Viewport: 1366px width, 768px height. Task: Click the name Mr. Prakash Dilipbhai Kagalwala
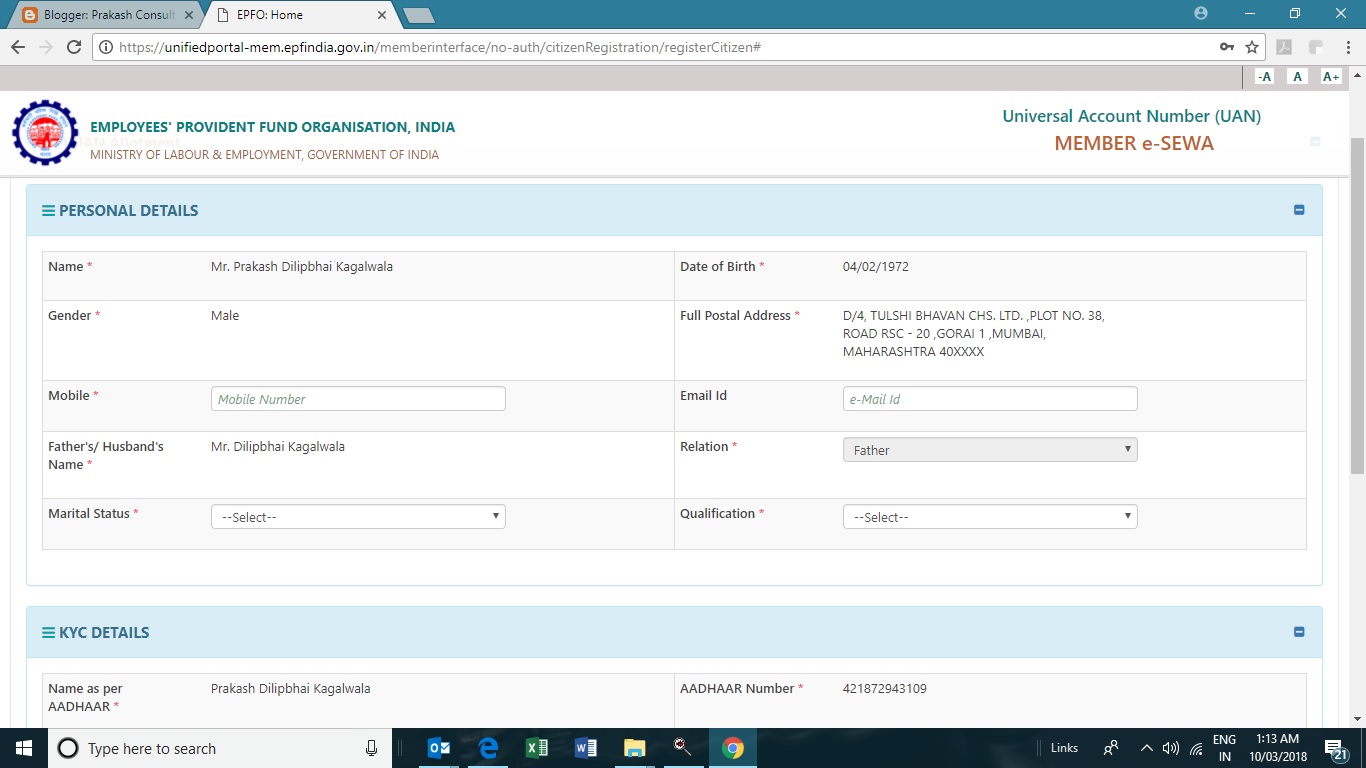point(302,267)
